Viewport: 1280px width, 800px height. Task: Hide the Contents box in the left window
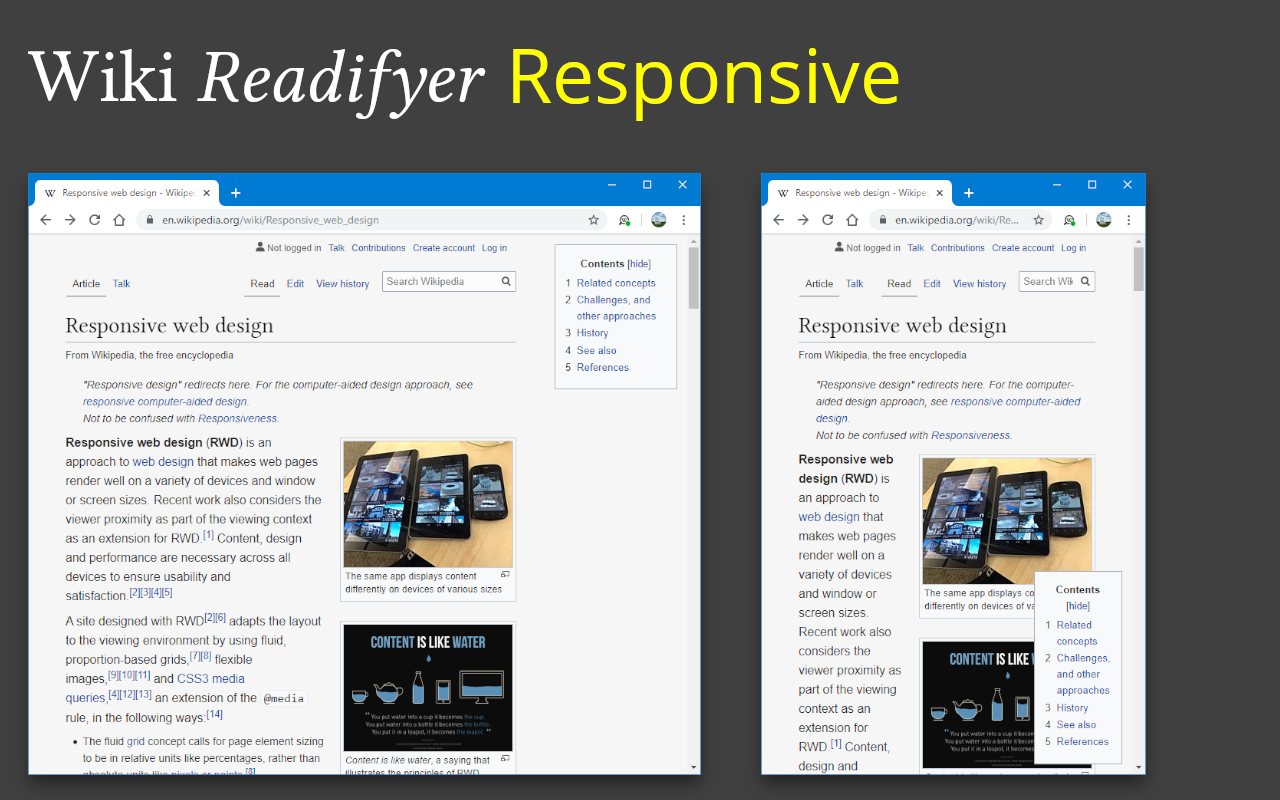639,264
